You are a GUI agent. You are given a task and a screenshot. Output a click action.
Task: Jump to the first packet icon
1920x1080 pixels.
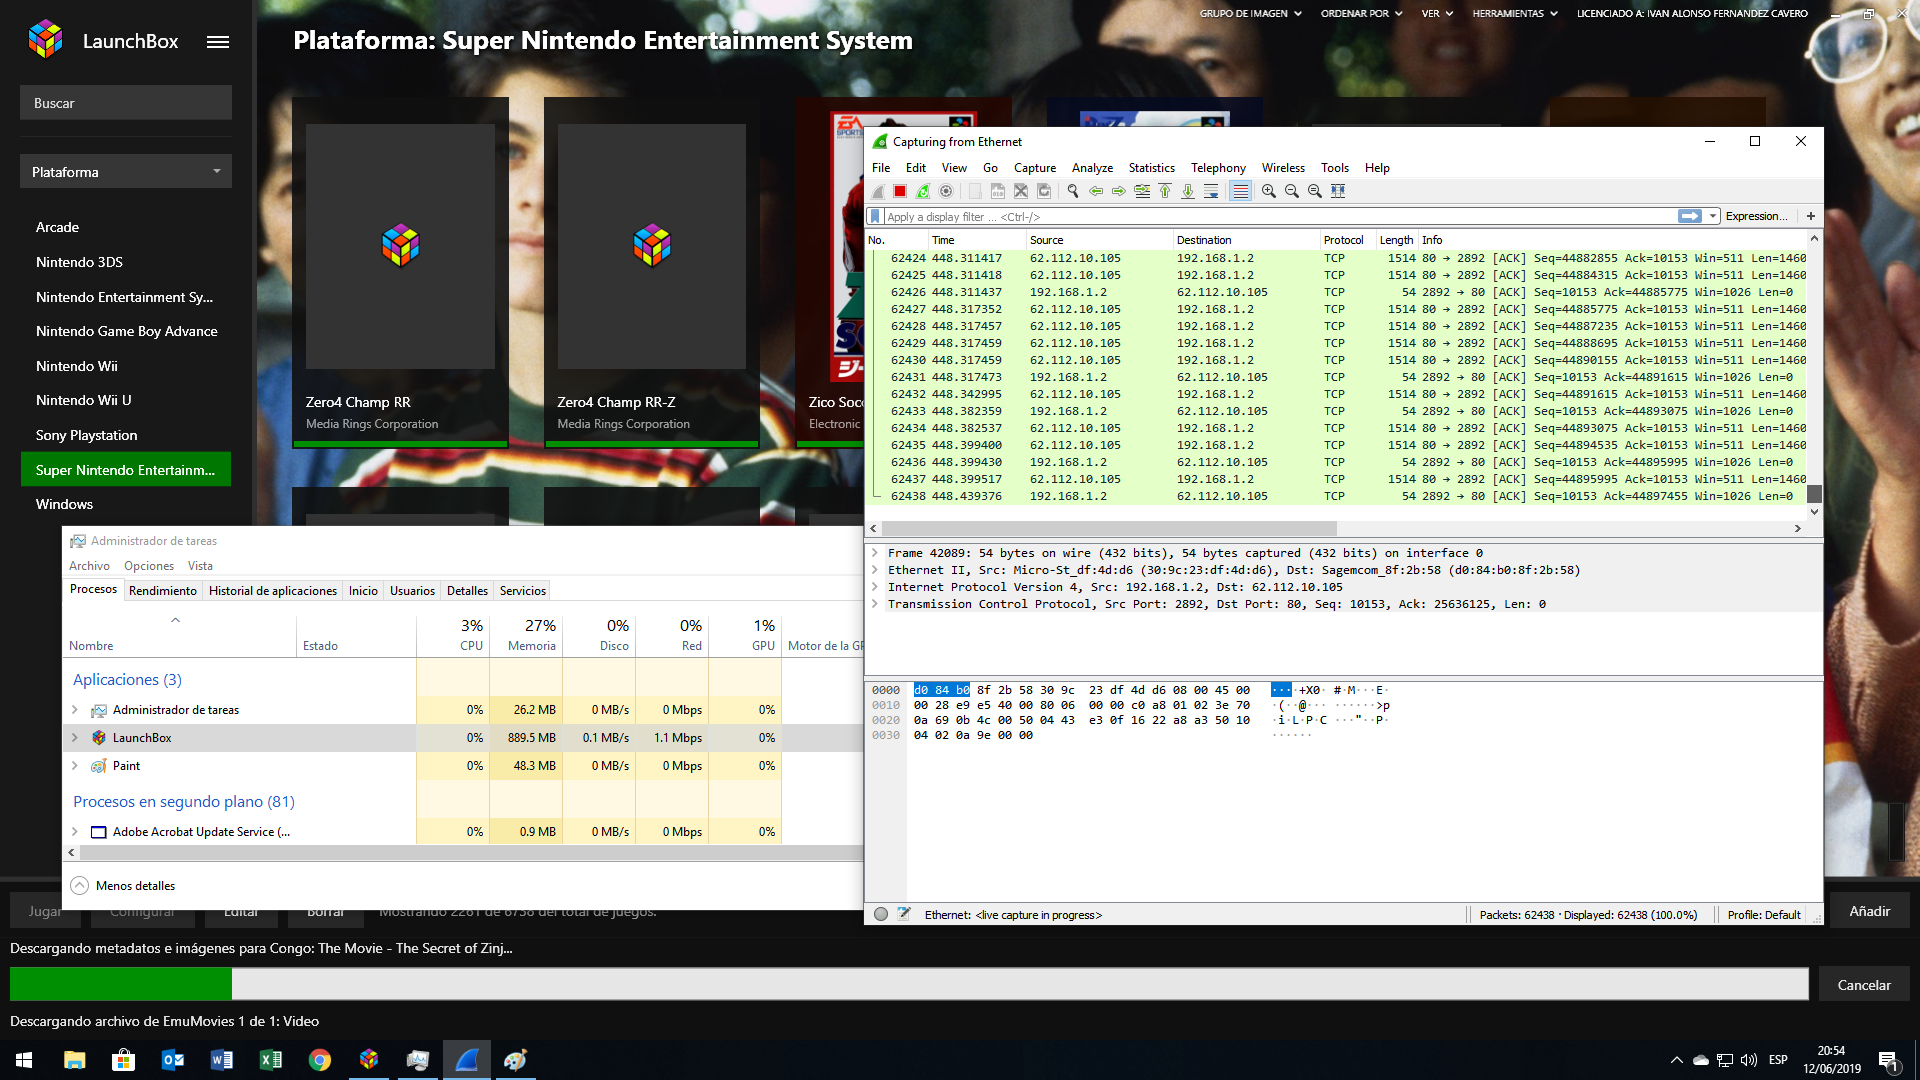(1165, 191)
